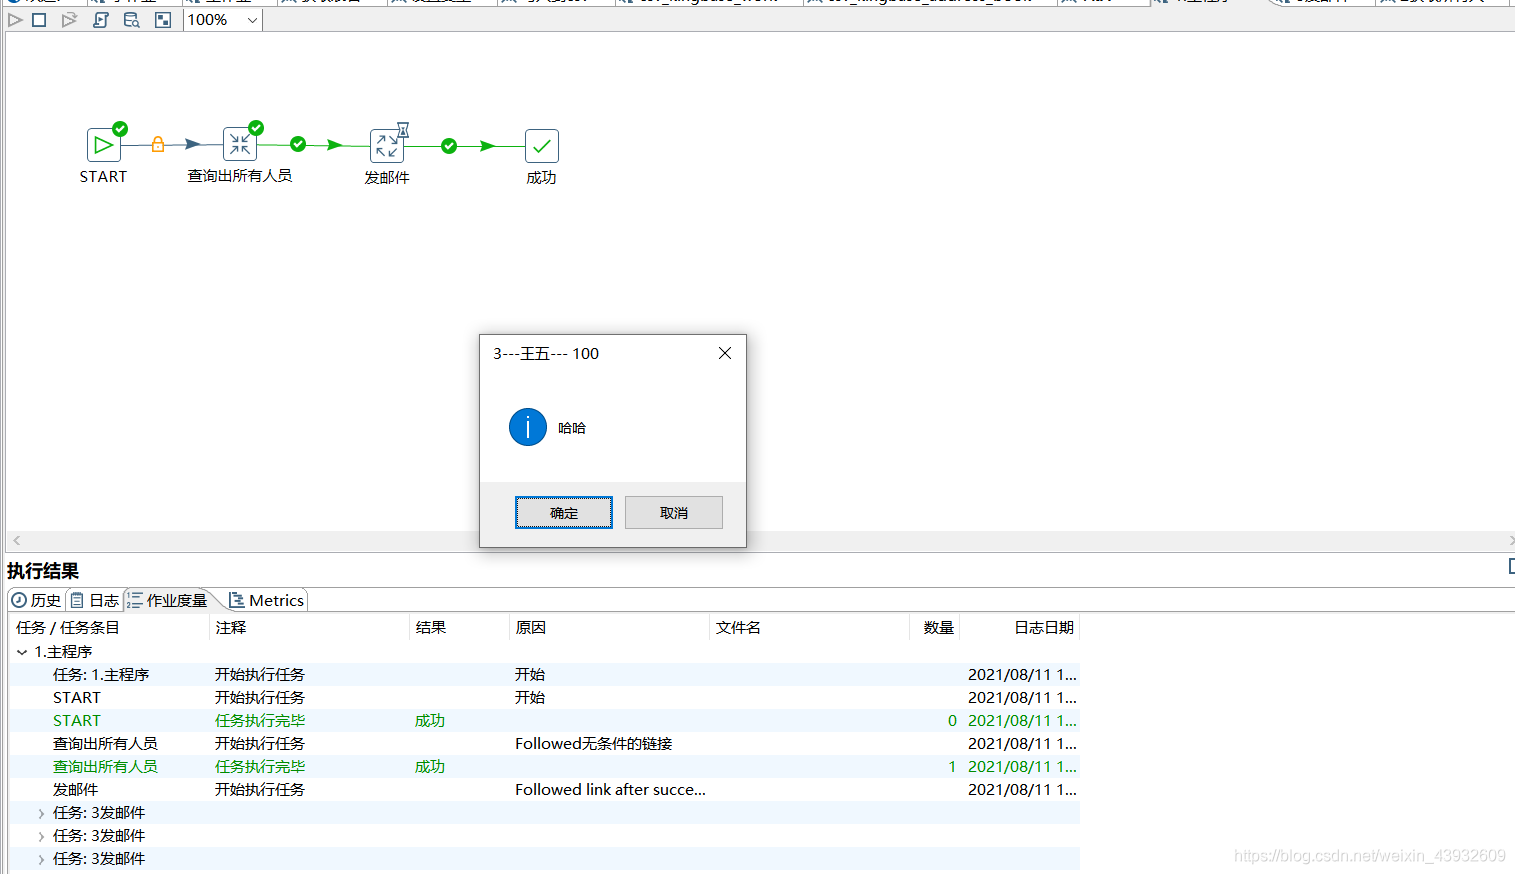Expand the first 任务: 3发邮件 row
Viewport: 1515px width, 874px height.
[x=41, y=813]
